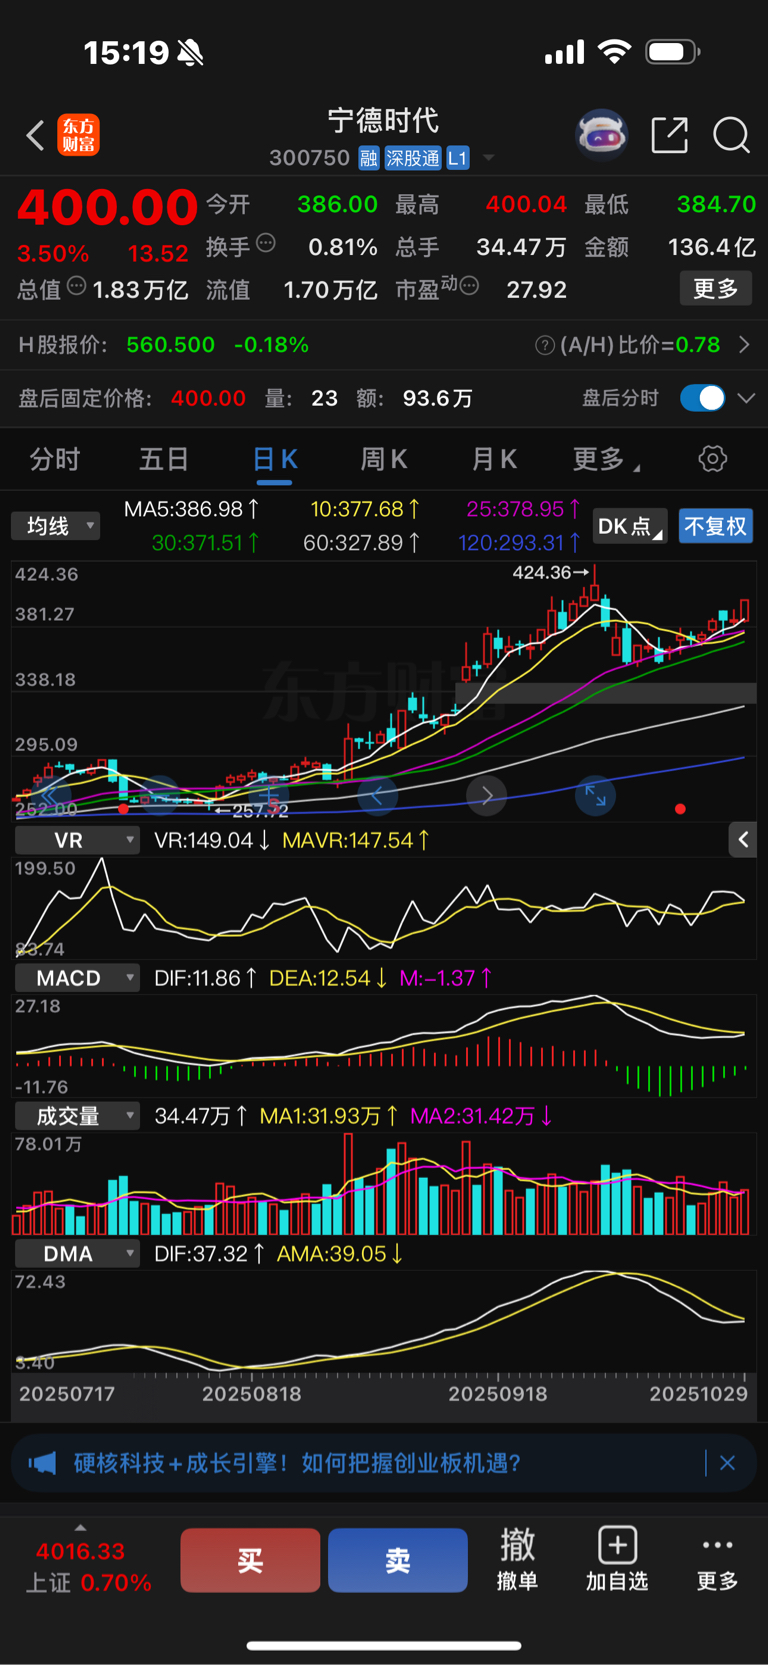Open the 东方财富 logo icon
Viewport: 768px width, 1665px height.
pyautogui.click(x=79, y=135)
